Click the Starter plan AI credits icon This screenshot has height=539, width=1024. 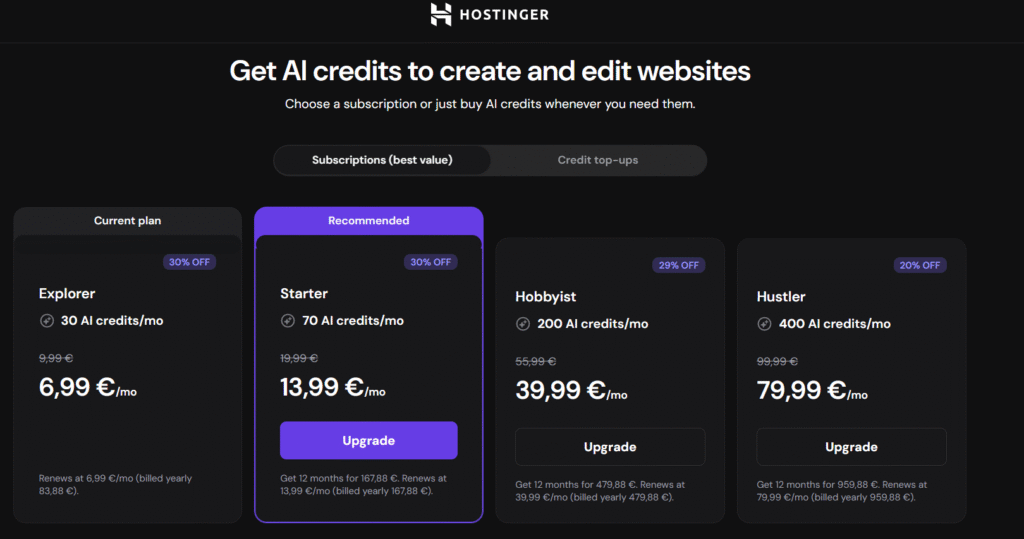click(x=288, y=321)
